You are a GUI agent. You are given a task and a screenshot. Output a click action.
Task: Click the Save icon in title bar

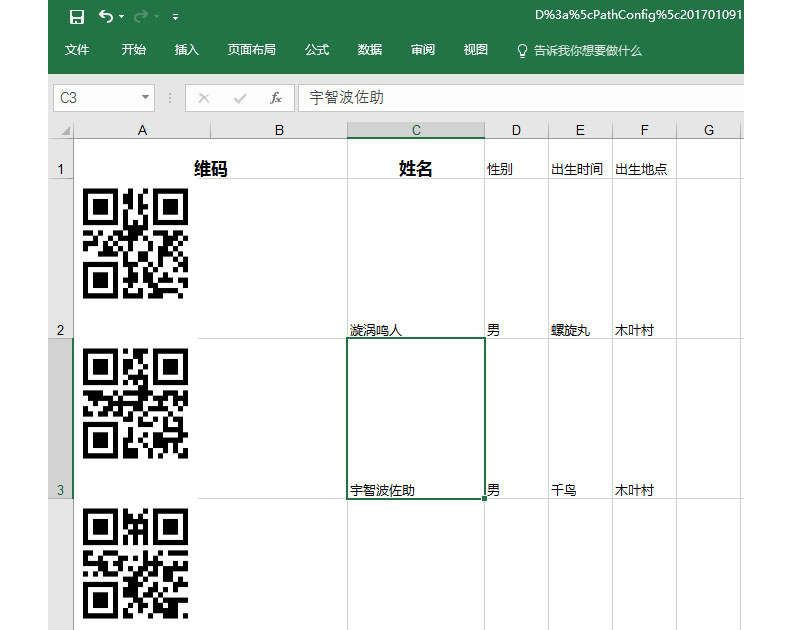tap(76, 16)
